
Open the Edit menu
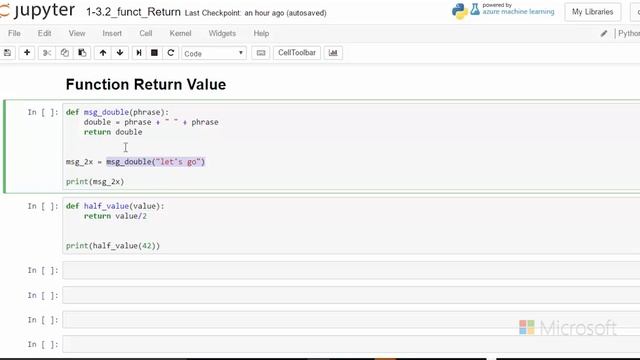tap(44, 33)
